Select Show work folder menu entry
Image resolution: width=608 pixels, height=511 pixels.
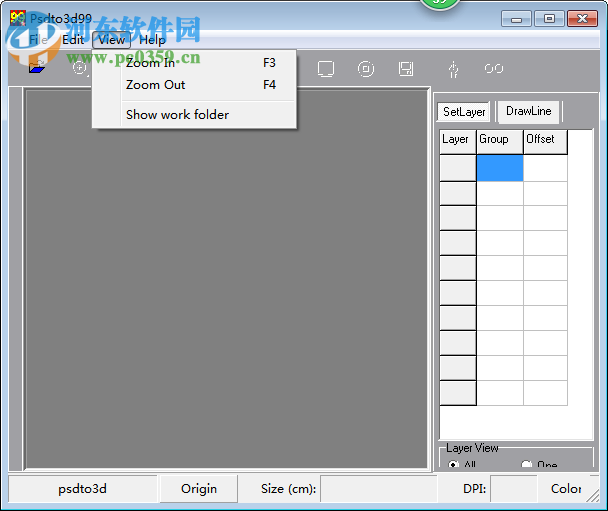tap(194, 115)
